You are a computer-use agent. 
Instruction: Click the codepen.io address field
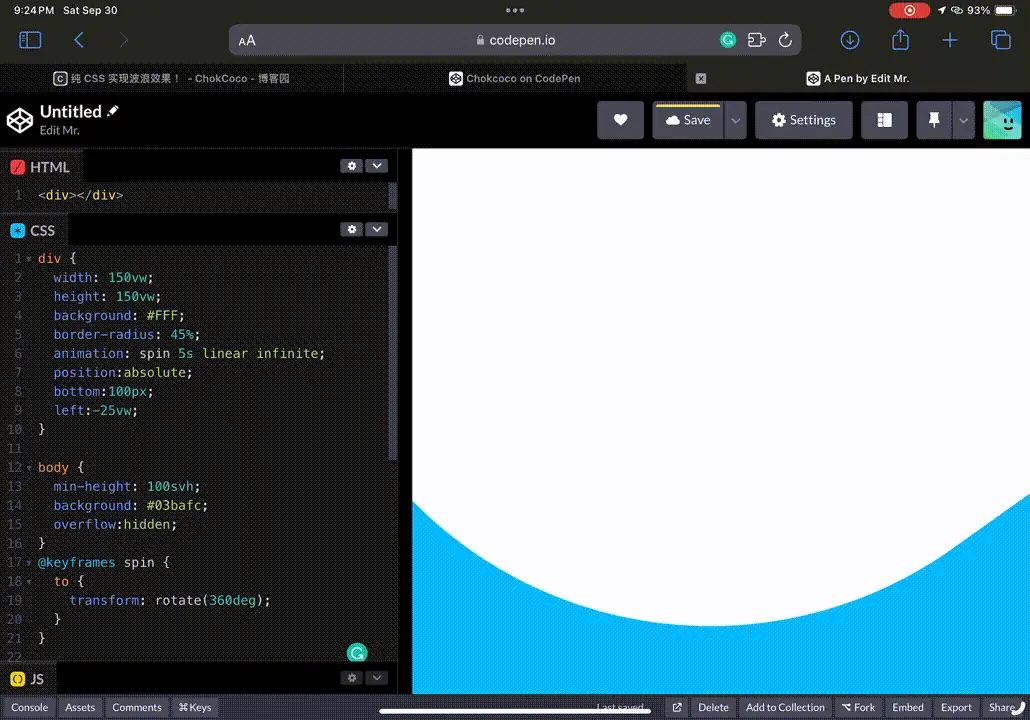tap(515, 40)
